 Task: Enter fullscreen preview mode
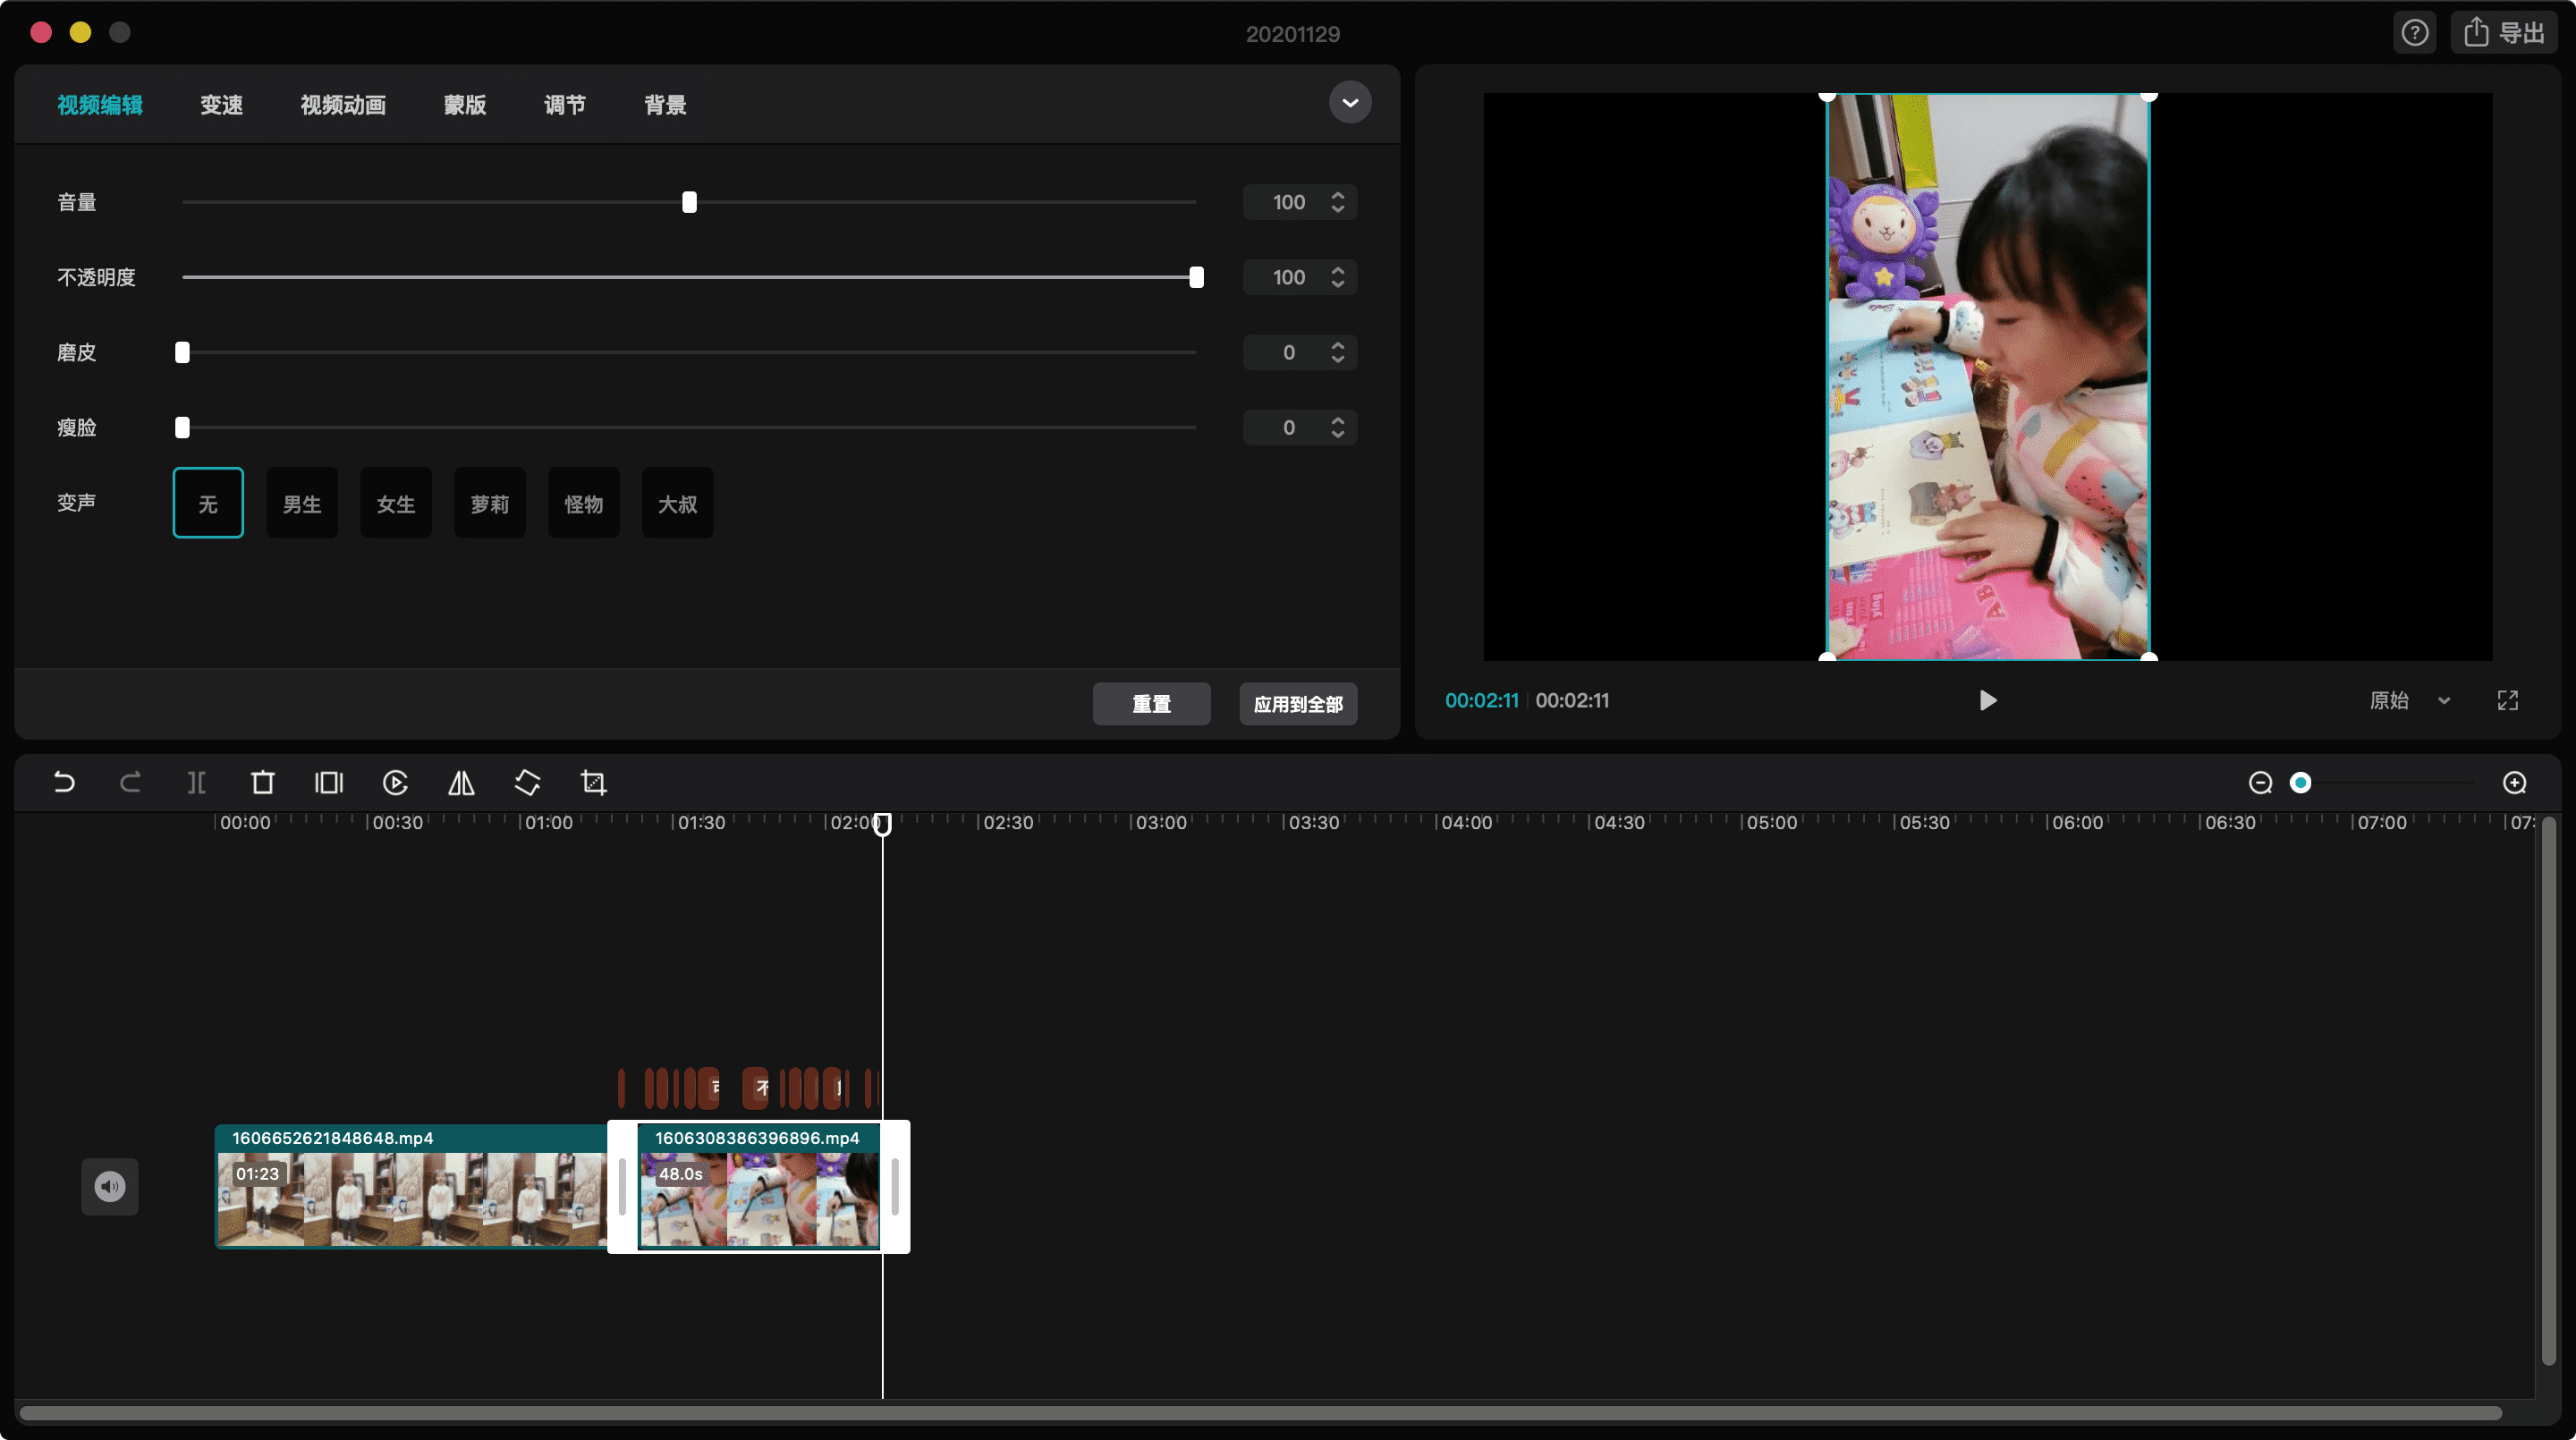tap(2507, 700)
